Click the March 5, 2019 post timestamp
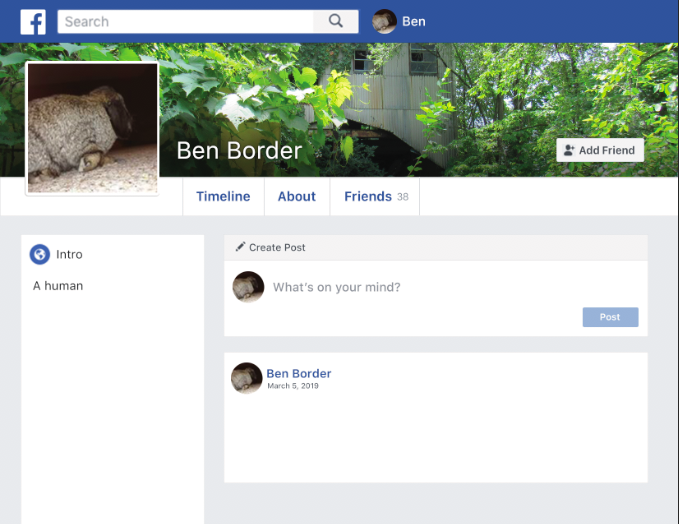 coord(293,386)
